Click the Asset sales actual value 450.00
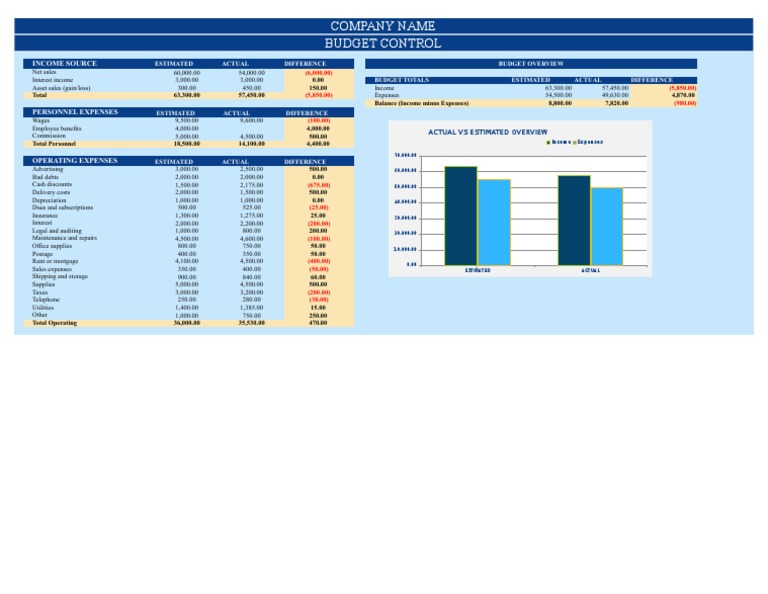768x594 pixels. (x=252, y=88)
